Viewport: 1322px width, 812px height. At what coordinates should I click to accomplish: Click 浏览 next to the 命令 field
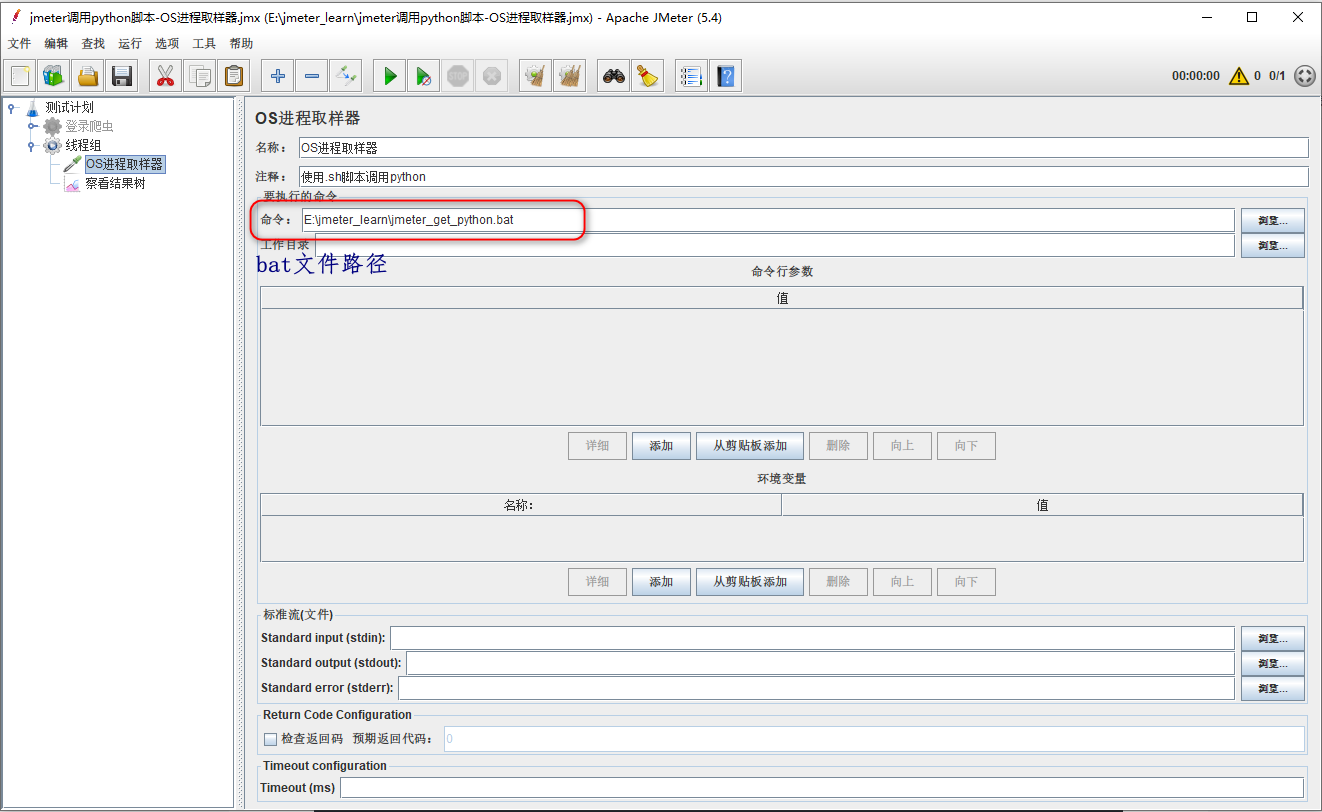point(1272,220)
